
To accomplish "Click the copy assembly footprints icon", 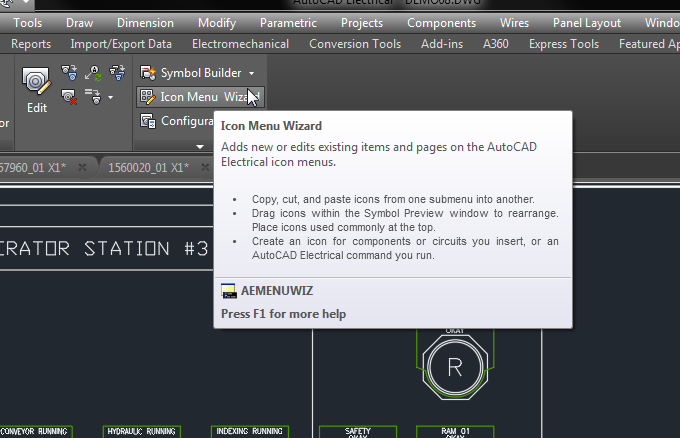I will click(117, 73).
